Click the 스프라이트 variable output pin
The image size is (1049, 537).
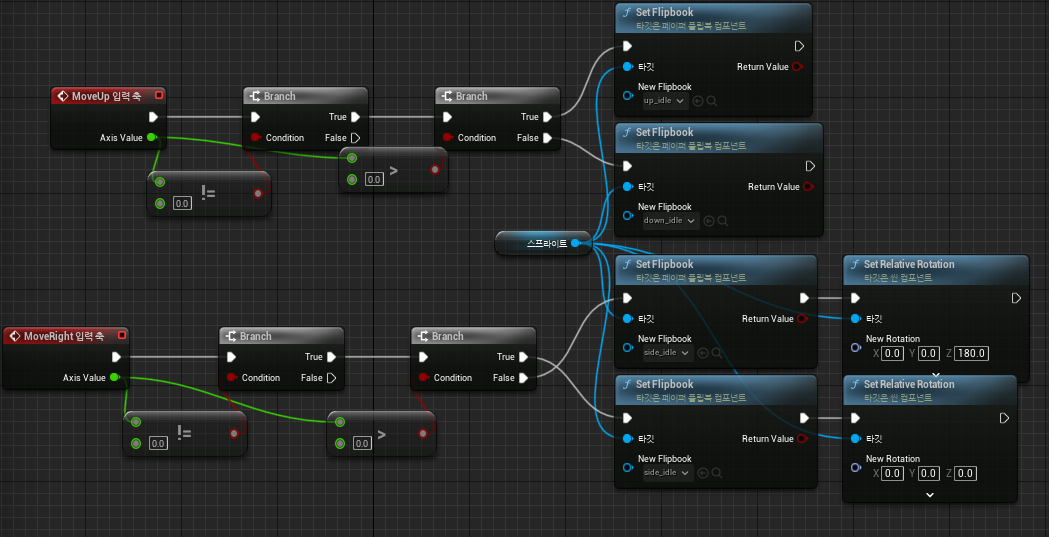point(576,243)
